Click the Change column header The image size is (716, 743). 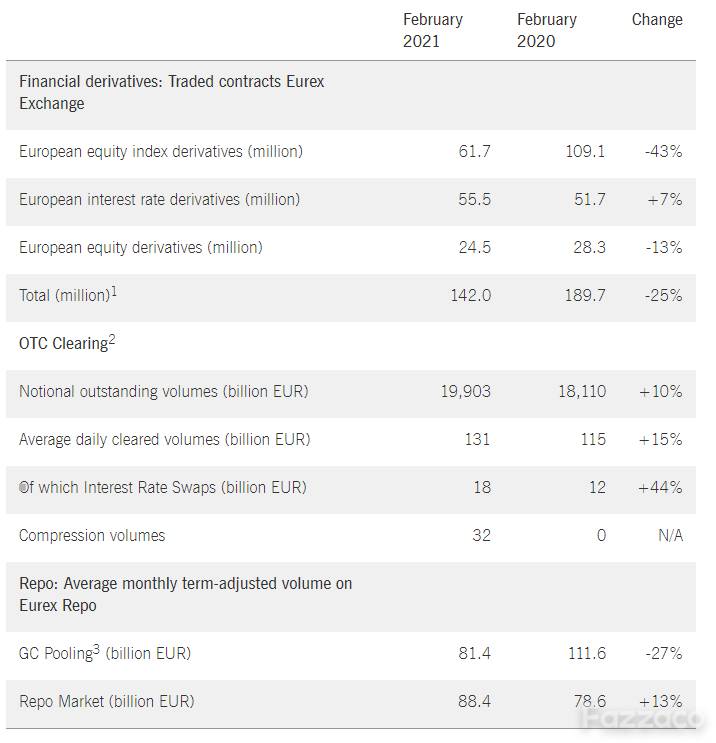pyautogui.click(x=657, y=19)
